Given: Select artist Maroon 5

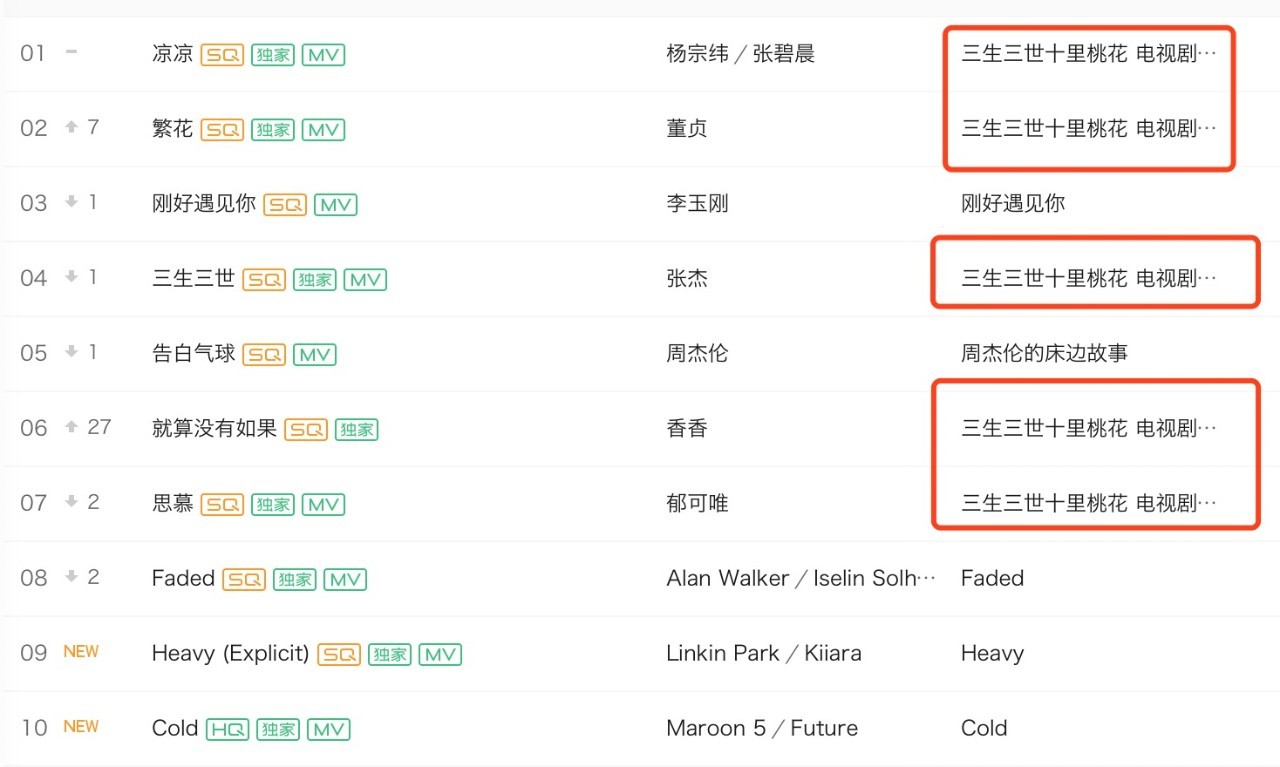Looking at the screenshot, I should click(x=716, y=729).
